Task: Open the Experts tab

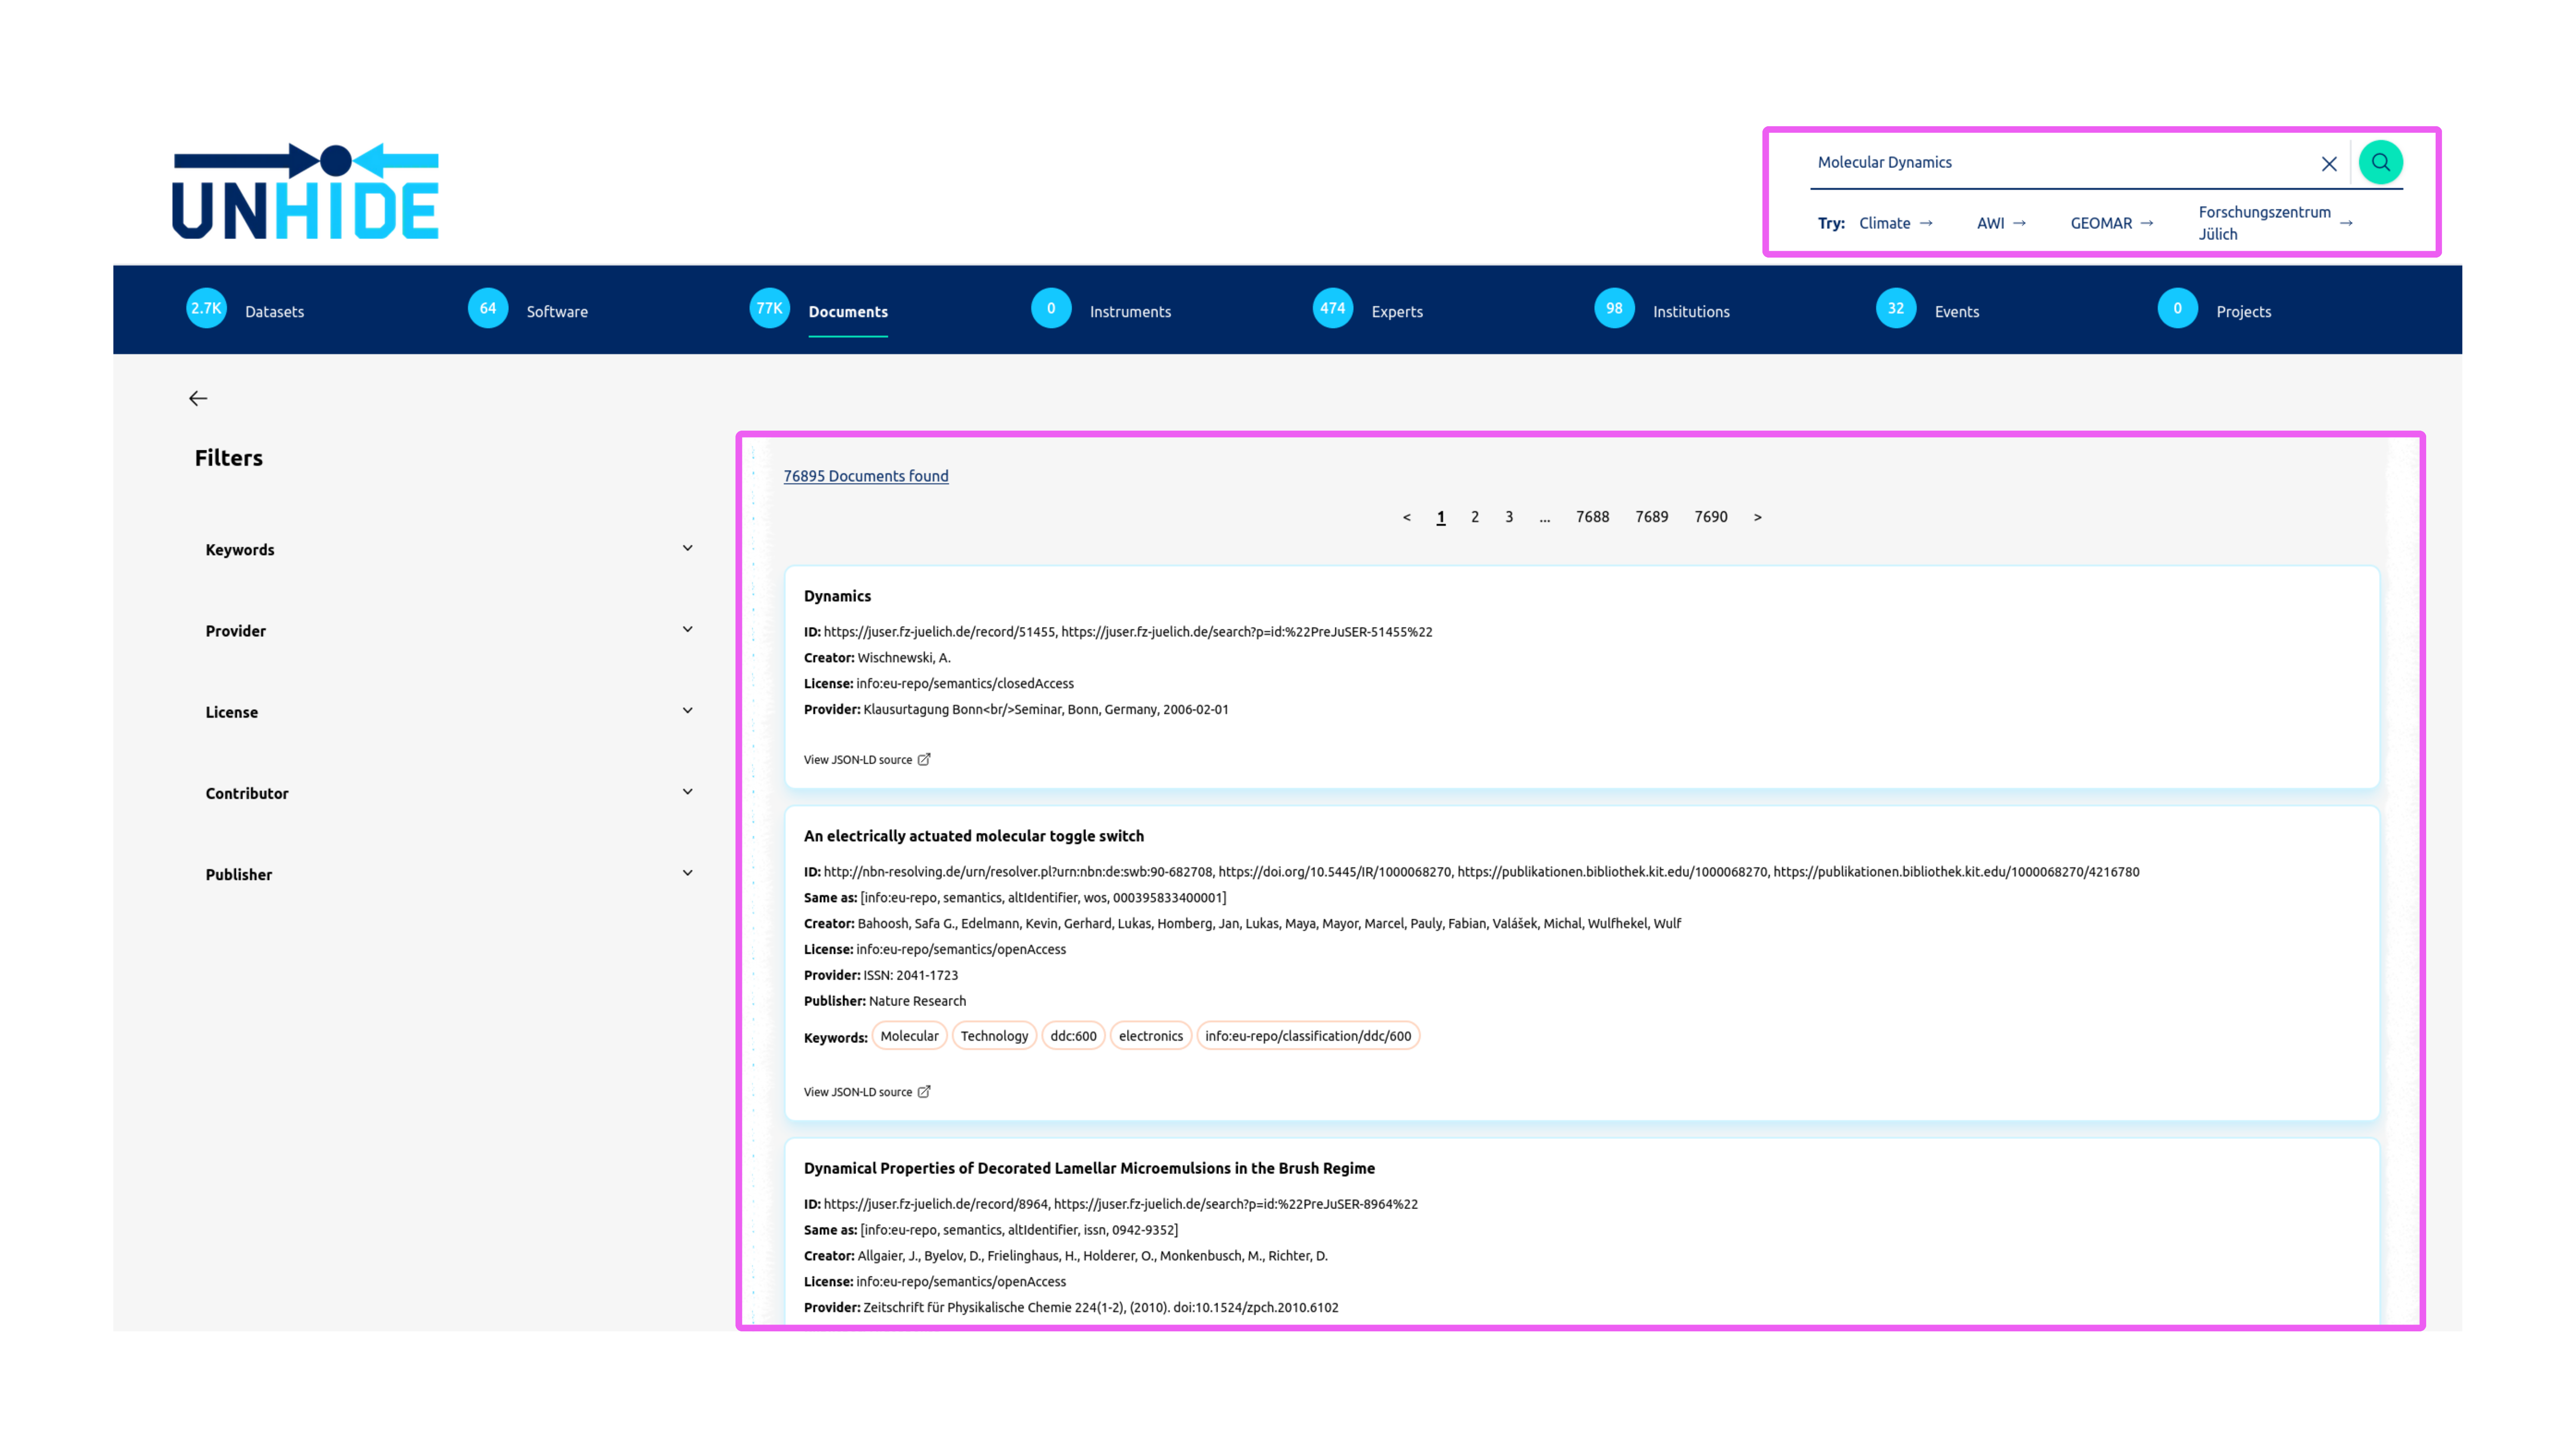Action: pos(1396,311)
